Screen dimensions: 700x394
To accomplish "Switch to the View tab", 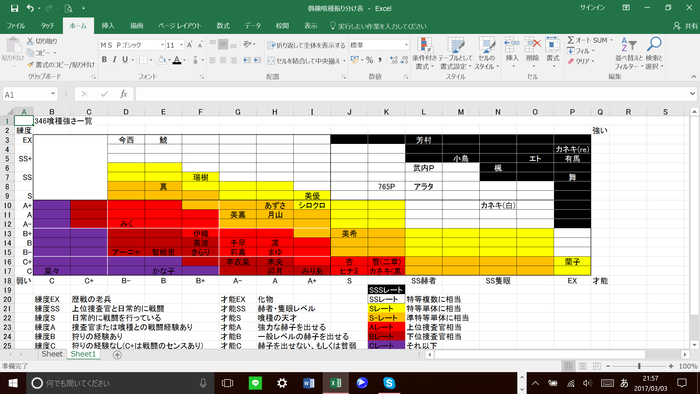I will click(311, 26).
